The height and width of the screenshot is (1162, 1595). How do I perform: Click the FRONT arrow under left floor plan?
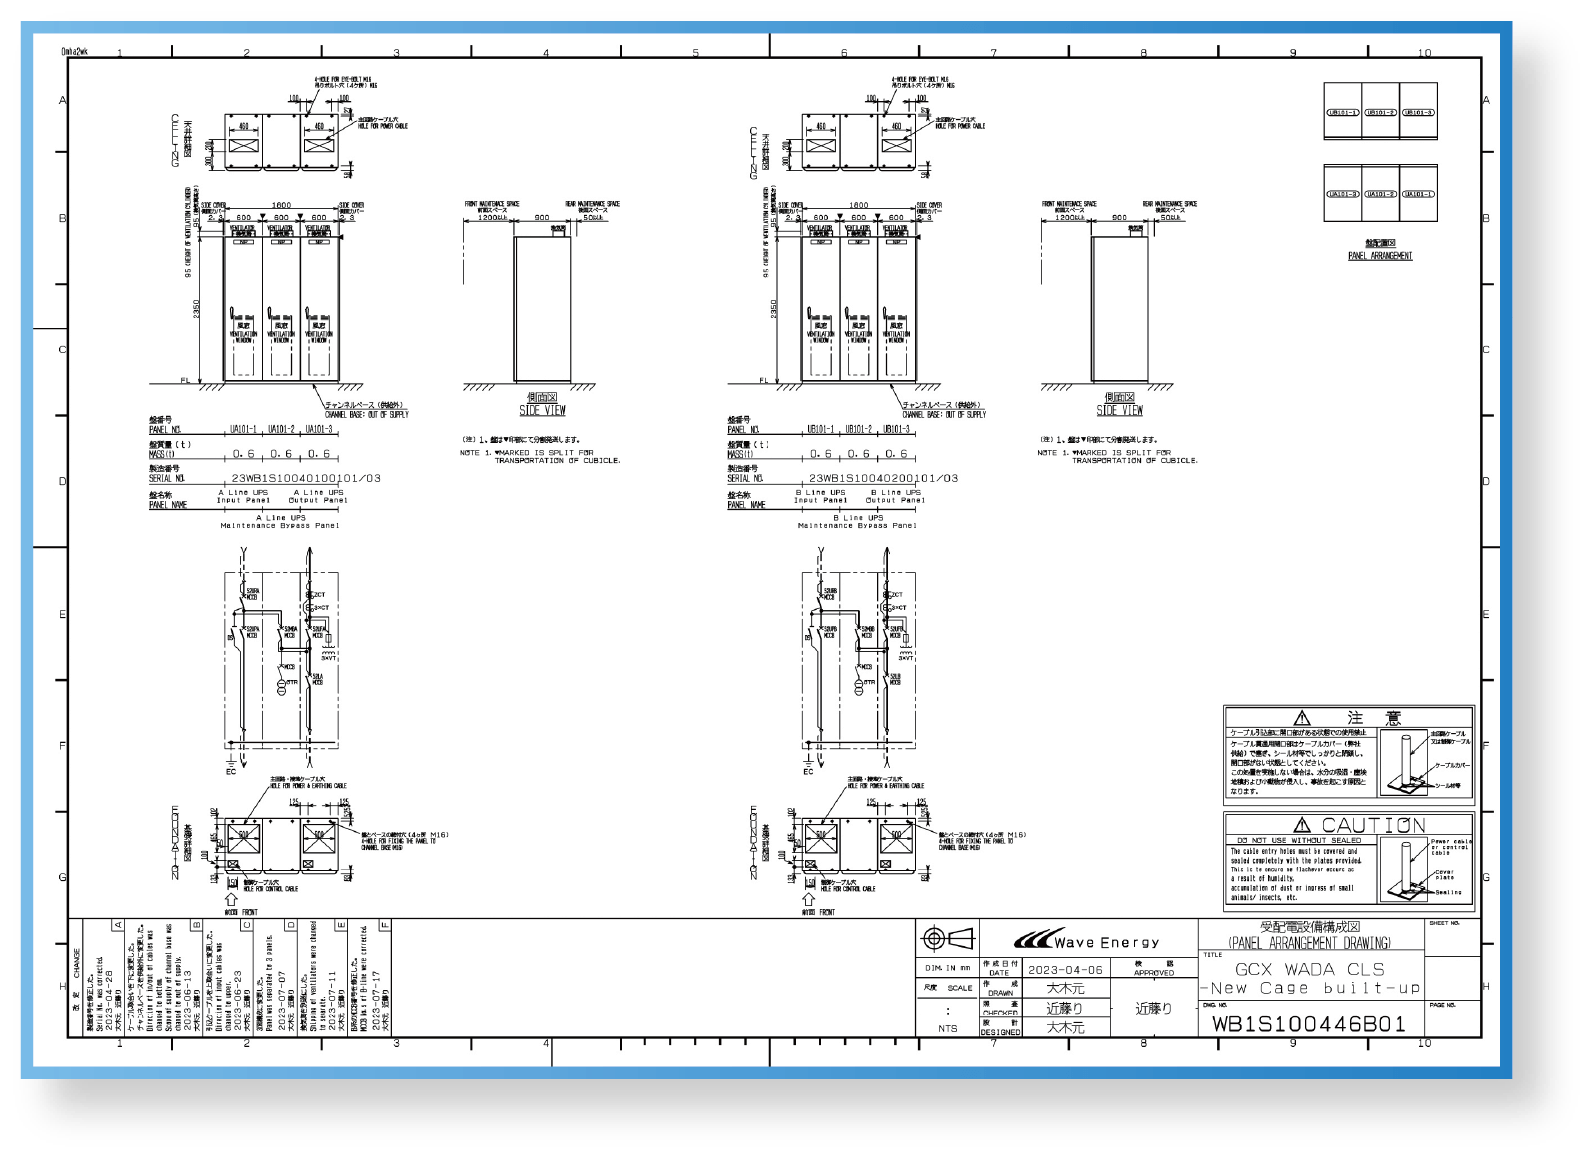click(x=232, y=899)
